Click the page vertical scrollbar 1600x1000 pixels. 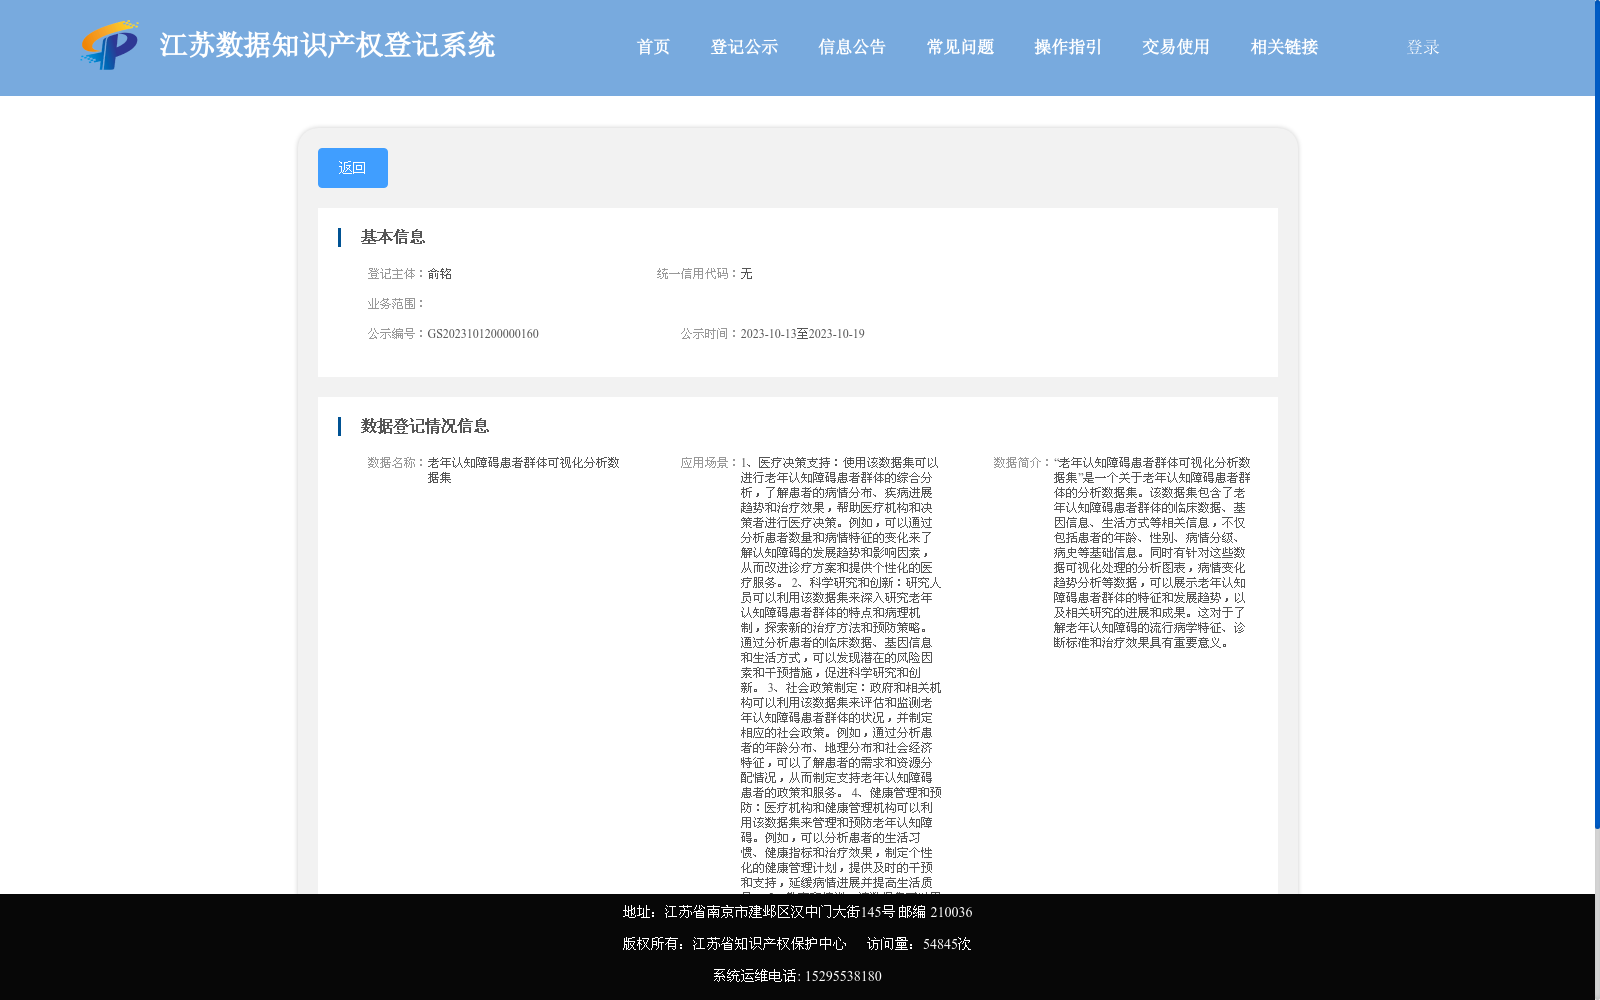click(x=1597, y=415)
